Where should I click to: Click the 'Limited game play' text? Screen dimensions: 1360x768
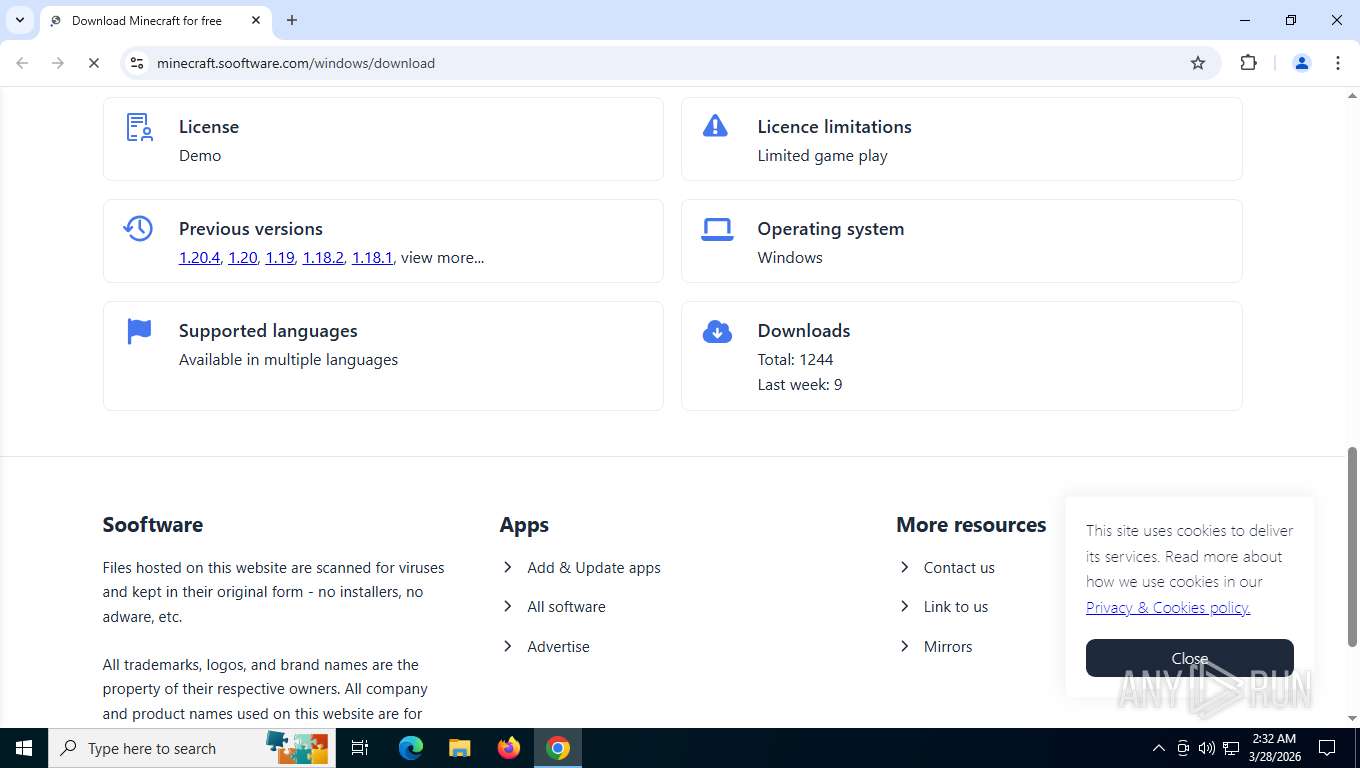(x=822, y=155)
